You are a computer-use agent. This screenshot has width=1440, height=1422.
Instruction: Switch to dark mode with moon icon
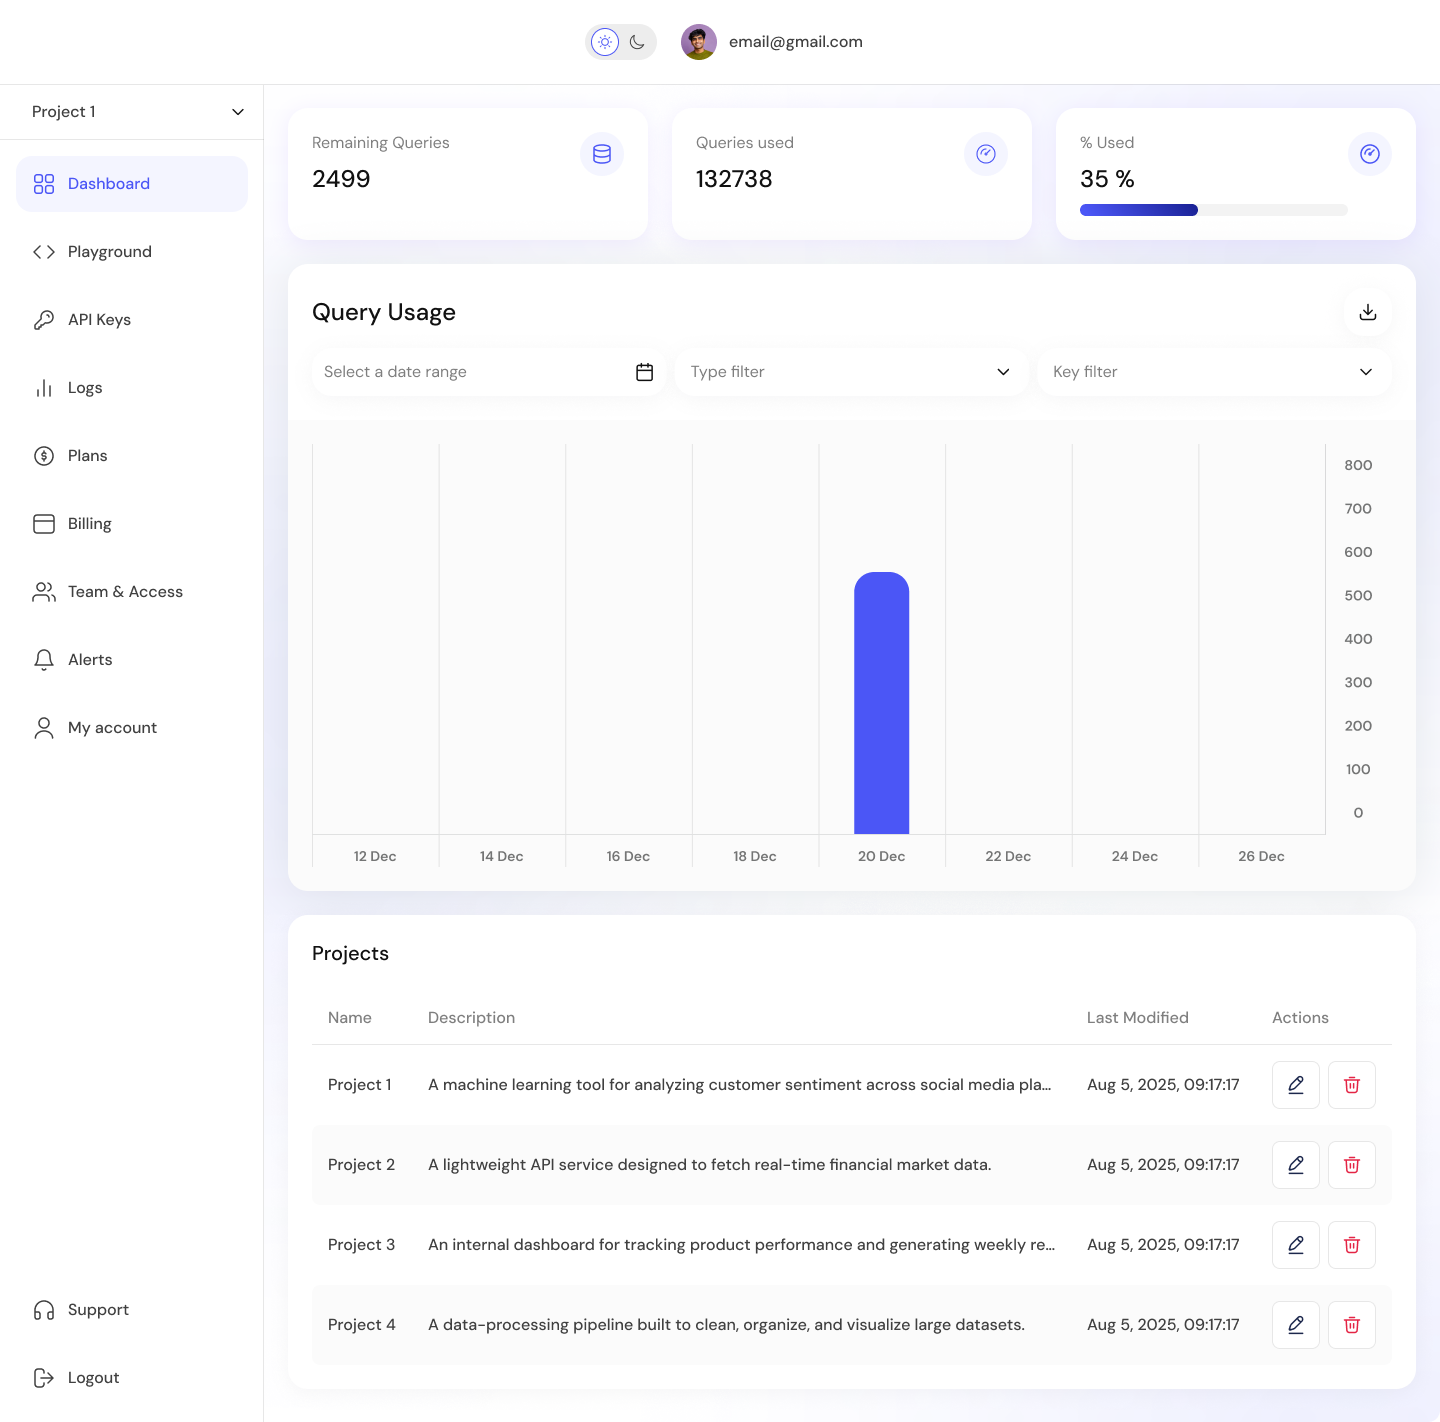point(637,42)
